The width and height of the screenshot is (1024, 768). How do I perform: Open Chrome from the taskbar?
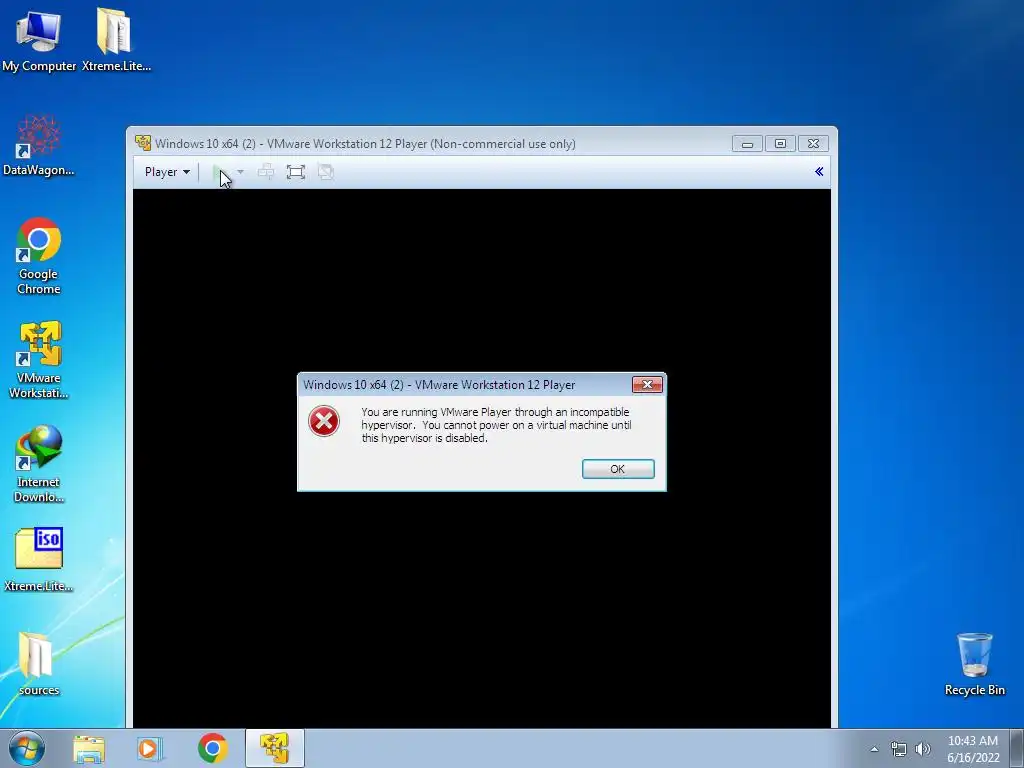pyautogui.click(x=212, y=748)
